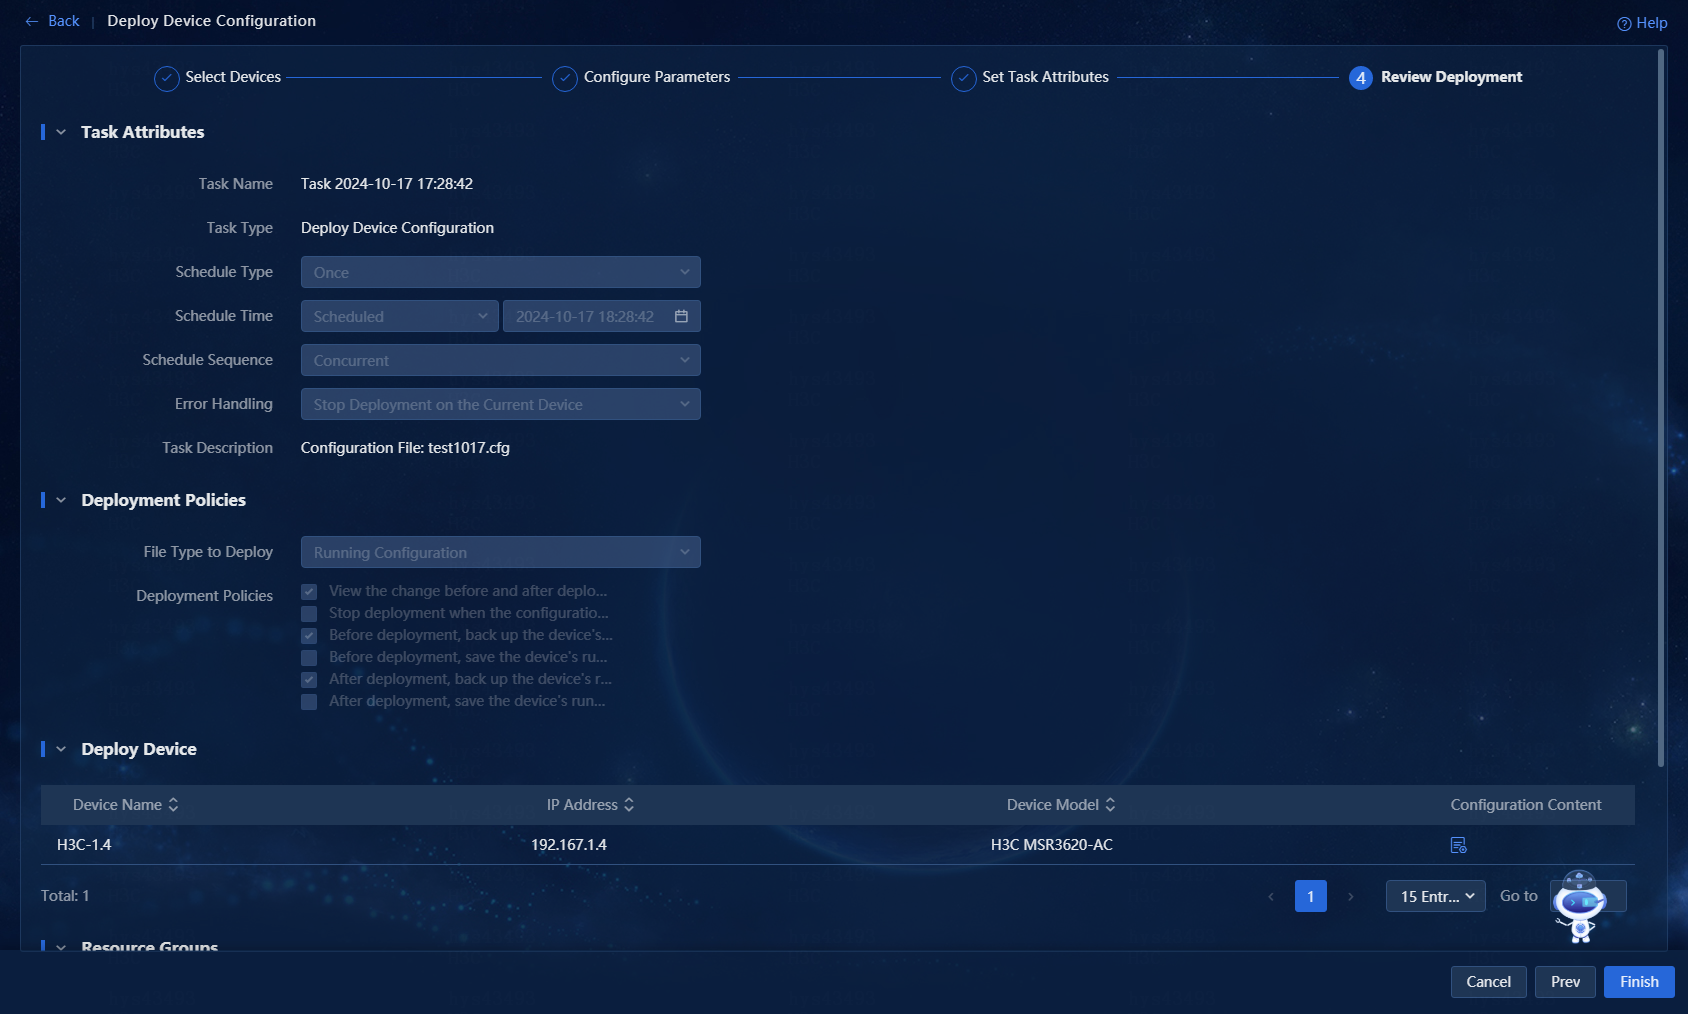Toggle 'After deployment, save the device's' checkbox
This screenshot has width=1688, height=1014.
(309, 702)
